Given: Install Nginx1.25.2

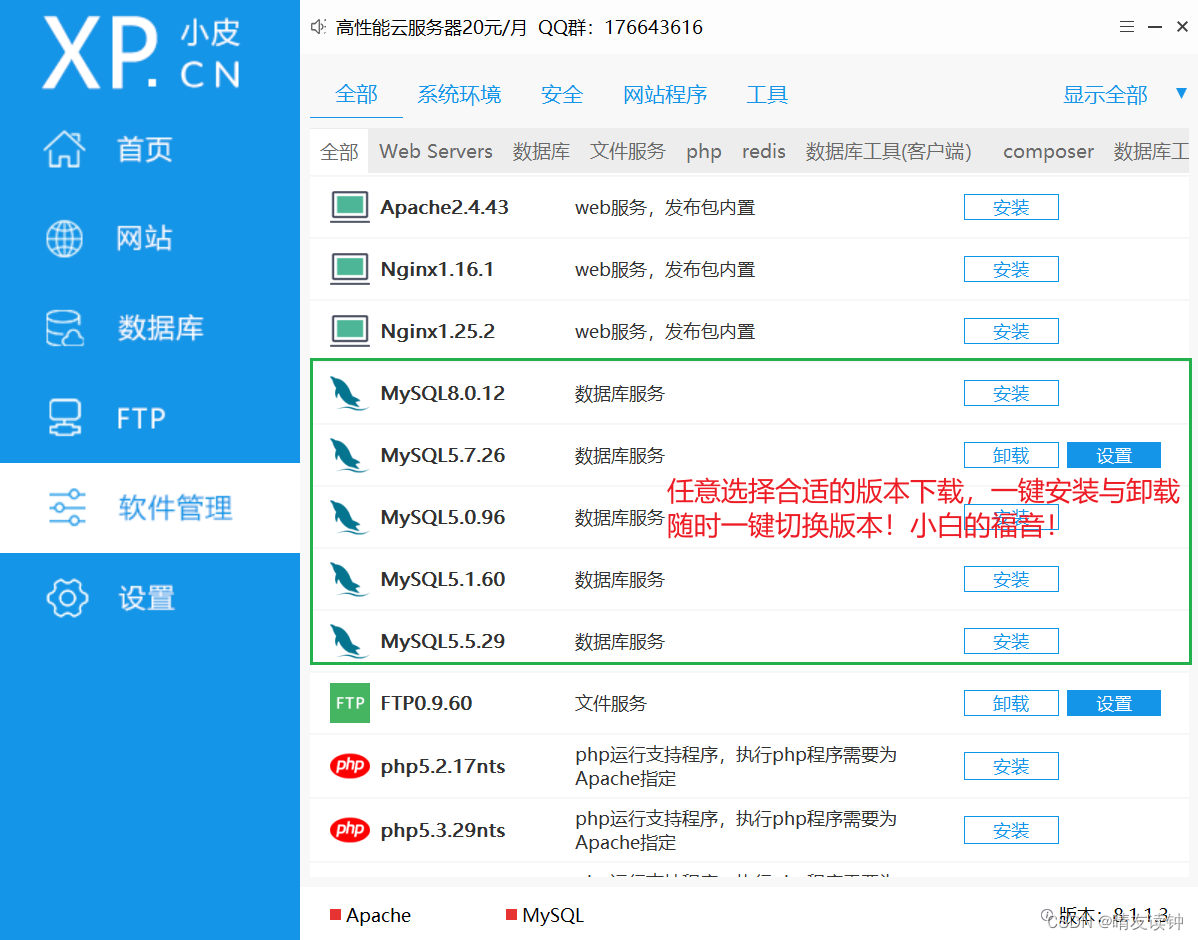Looking at the screenshot, I should point(1011,331).
